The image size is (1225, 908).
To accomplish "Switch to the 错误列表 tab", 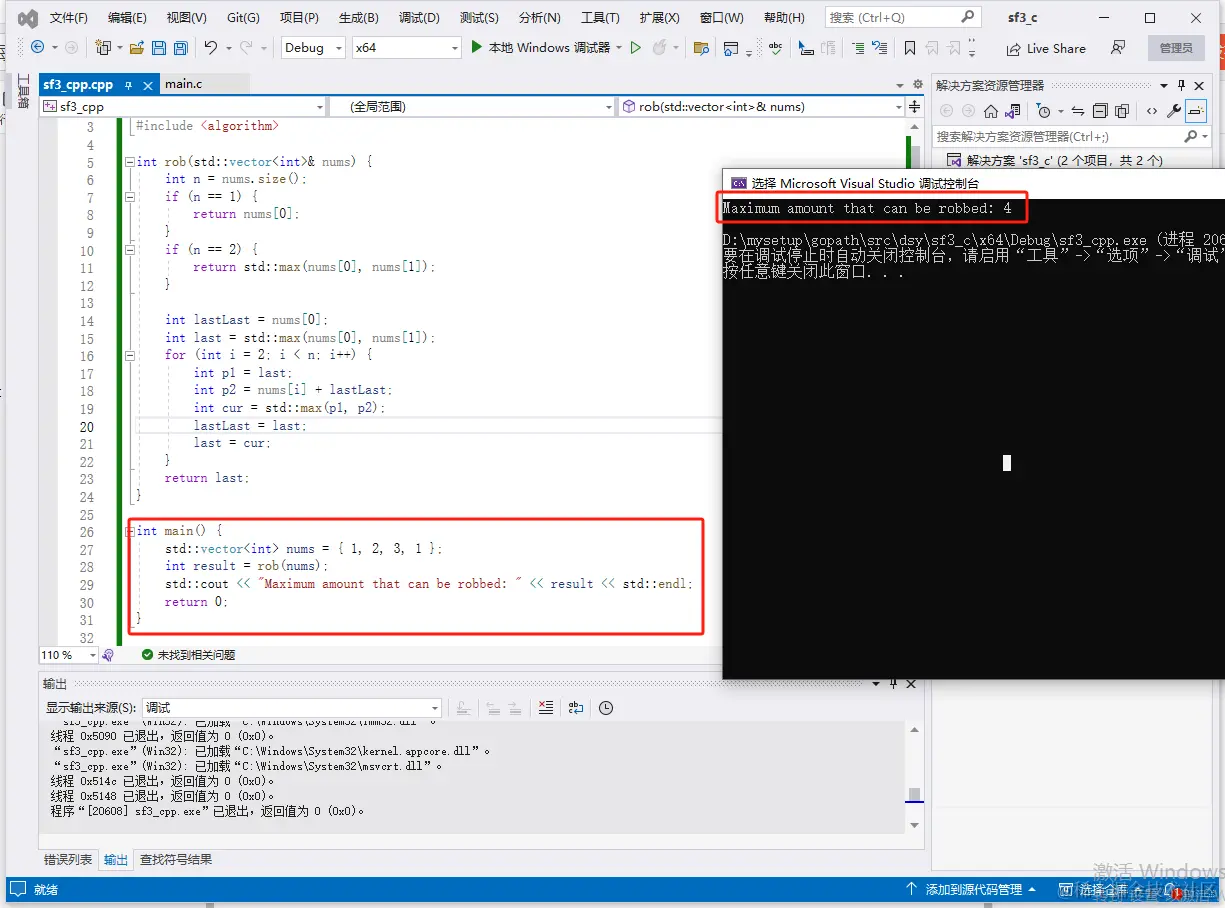I will click(68, 860).
